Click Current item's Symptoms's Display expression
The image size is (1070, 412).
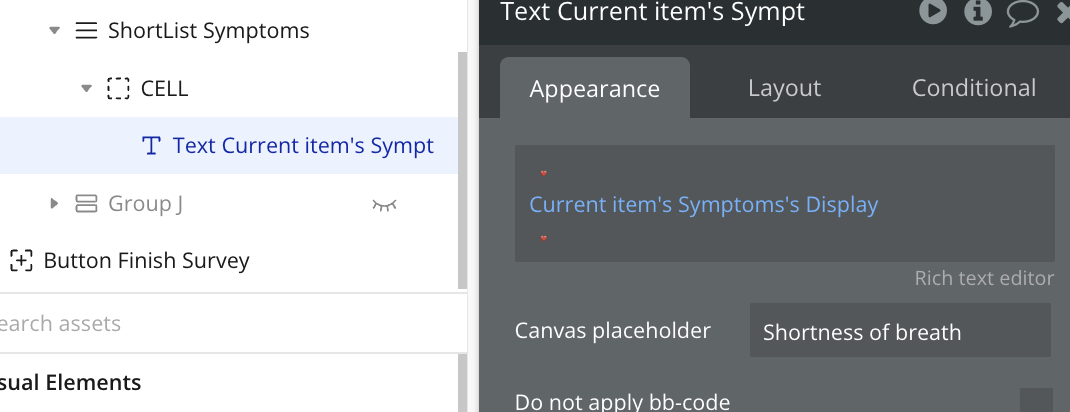click(704, 205)
